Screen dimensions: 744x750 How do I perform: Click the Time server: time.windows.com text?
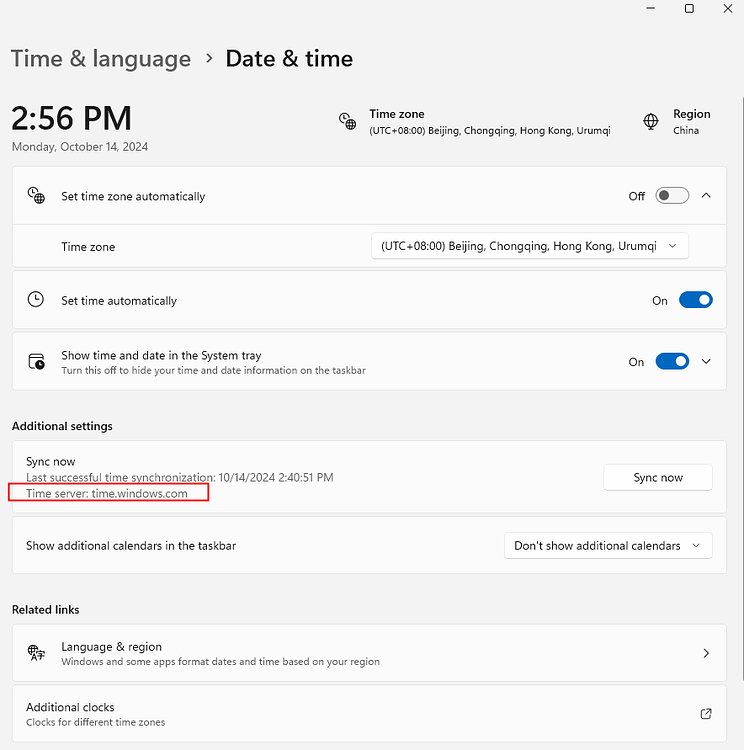107,494
